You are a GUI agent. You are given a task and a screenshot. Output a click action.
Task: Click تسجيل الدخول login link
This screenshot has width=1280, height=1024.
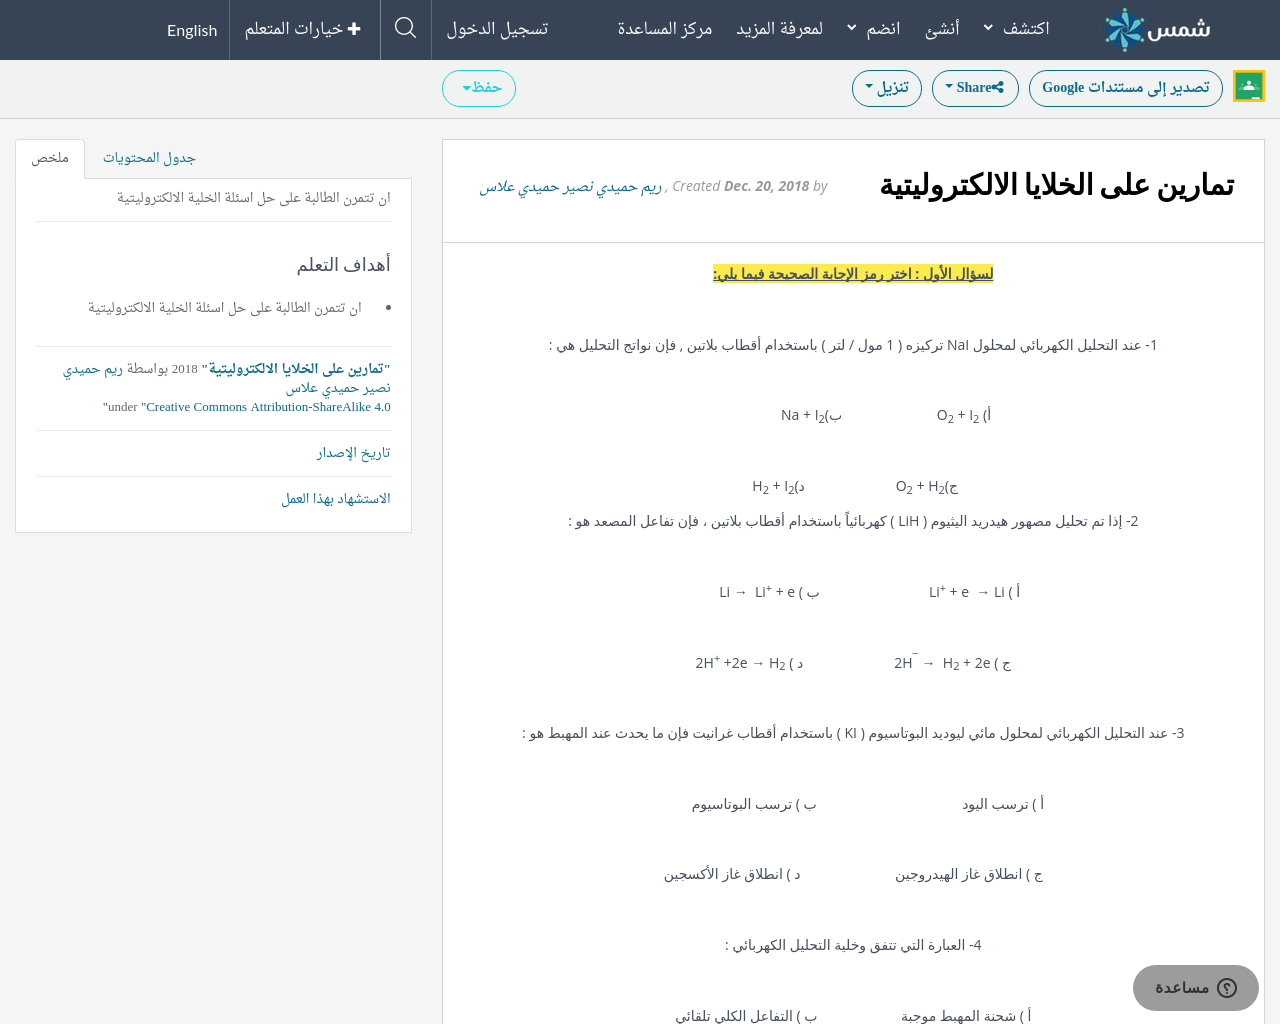point(497,28)
